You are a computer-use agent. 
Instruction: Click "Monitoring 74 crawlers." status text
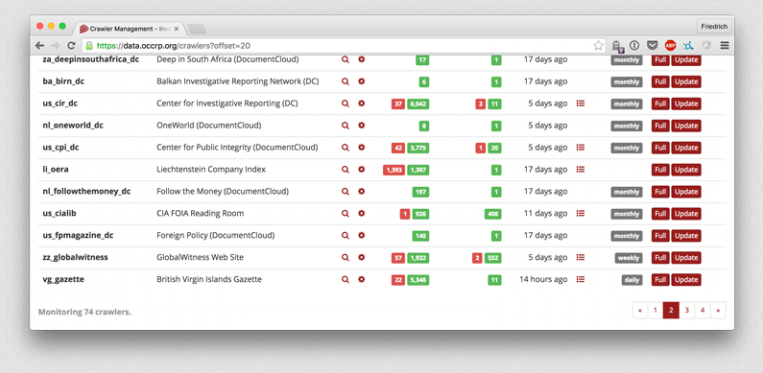click(85, 312)
